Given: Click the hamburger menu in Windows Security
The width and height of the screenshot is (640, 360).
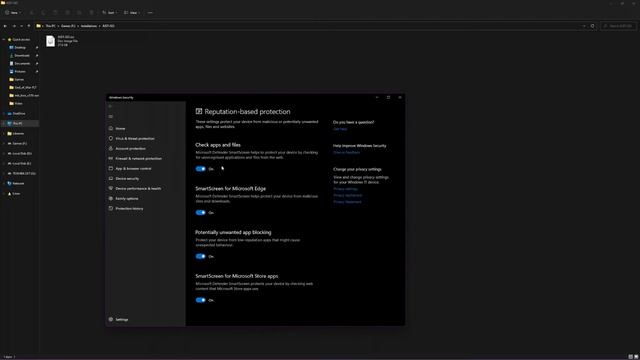Looking at the screenshot, I should click(x=111, y=117).
